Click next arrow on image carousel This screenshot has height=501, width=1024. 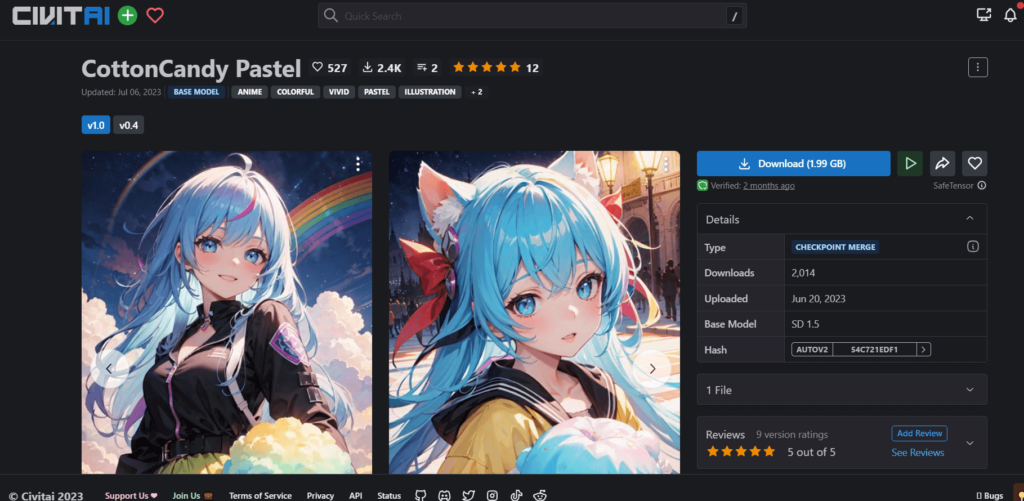pos(652,368)
